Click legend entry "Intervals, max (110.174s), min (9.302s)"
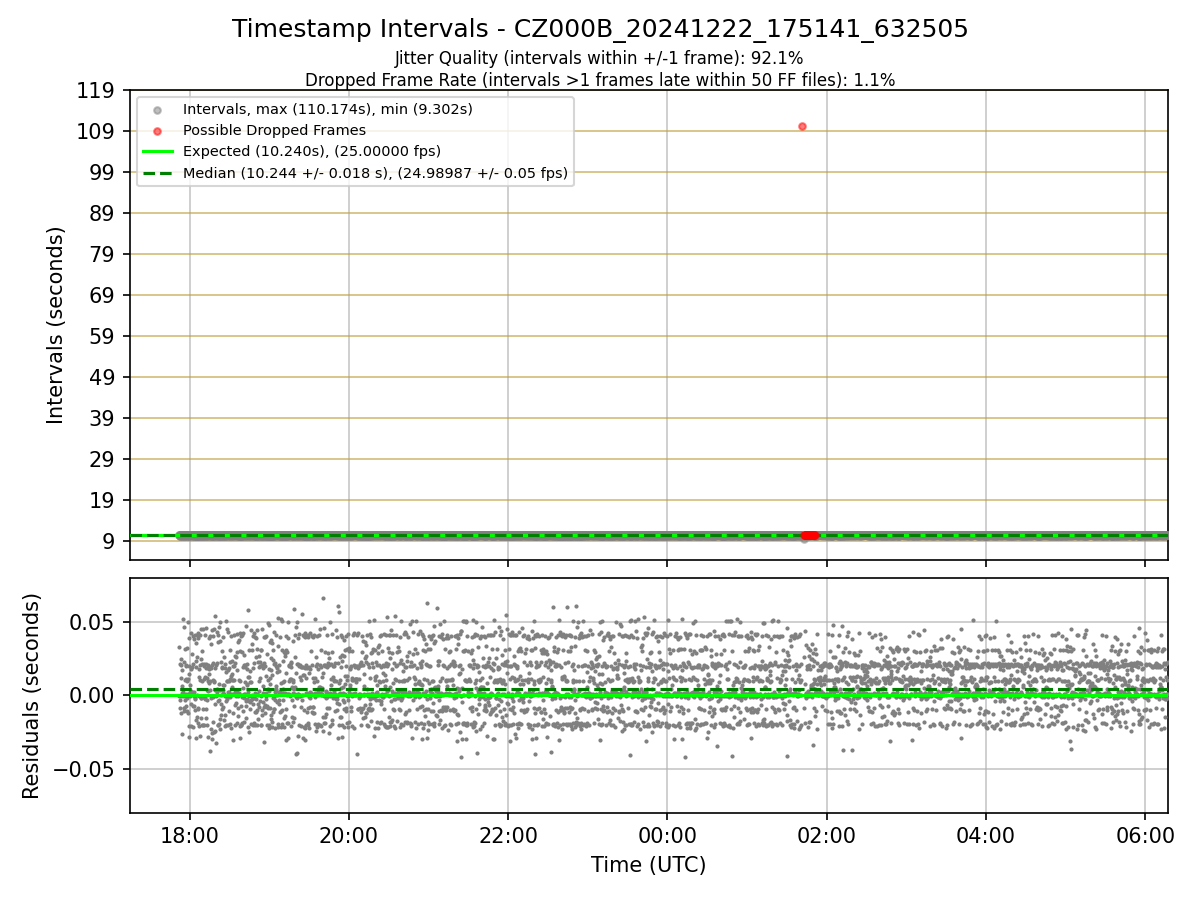This screenshot has width=1200, height=900. (x=328, y=109)
